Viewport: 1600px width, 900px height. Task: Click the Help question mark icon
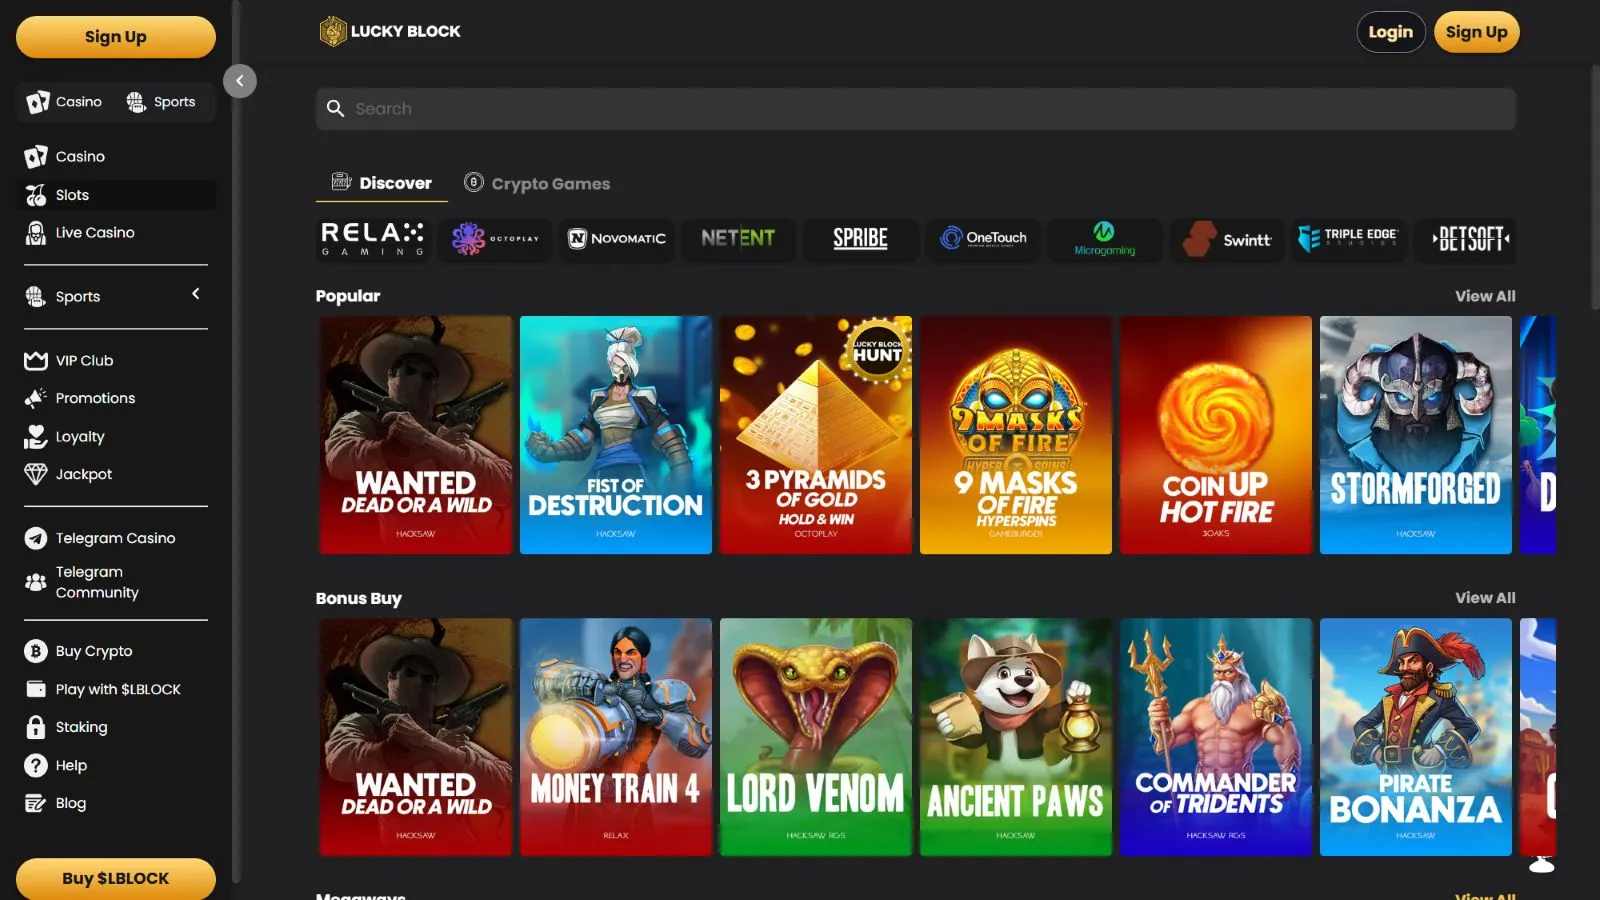point(36,765)
